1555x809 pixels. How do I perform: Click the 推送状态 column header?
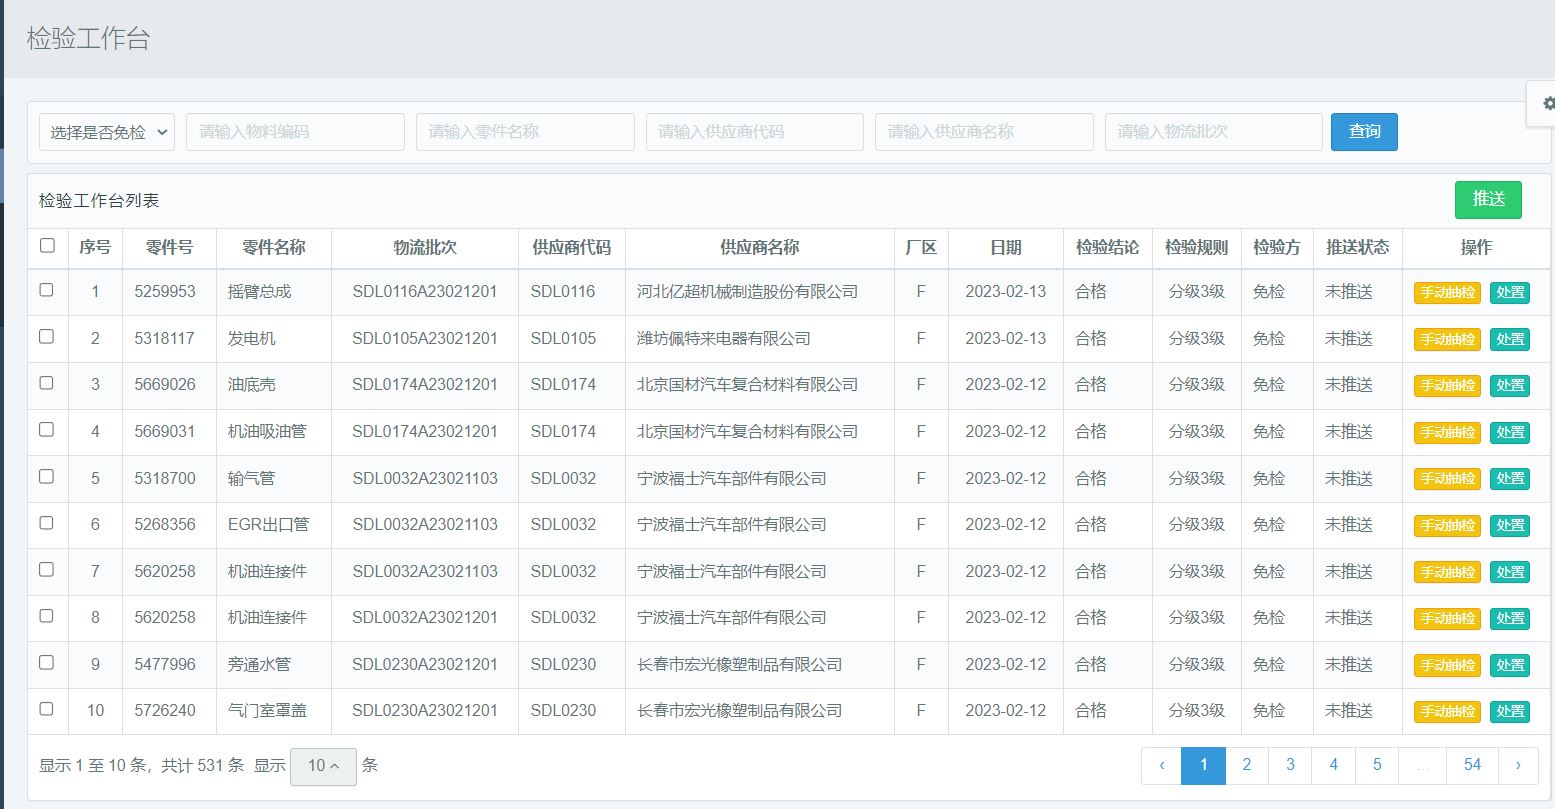[1357, 247]
